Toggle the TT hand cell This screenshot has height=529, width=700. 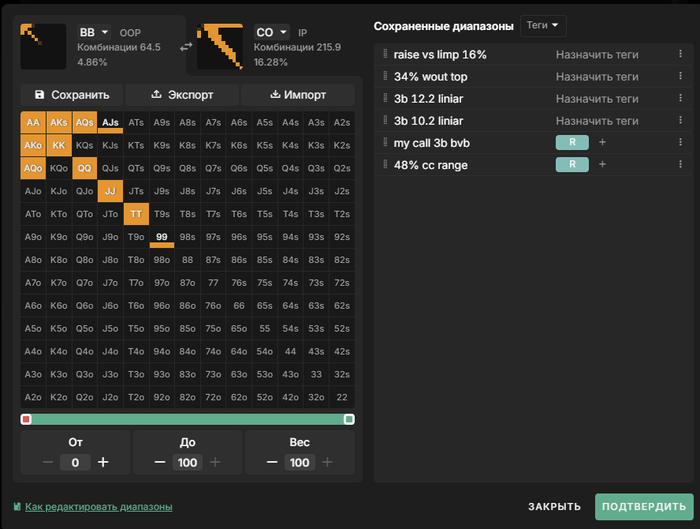point(136,214)
